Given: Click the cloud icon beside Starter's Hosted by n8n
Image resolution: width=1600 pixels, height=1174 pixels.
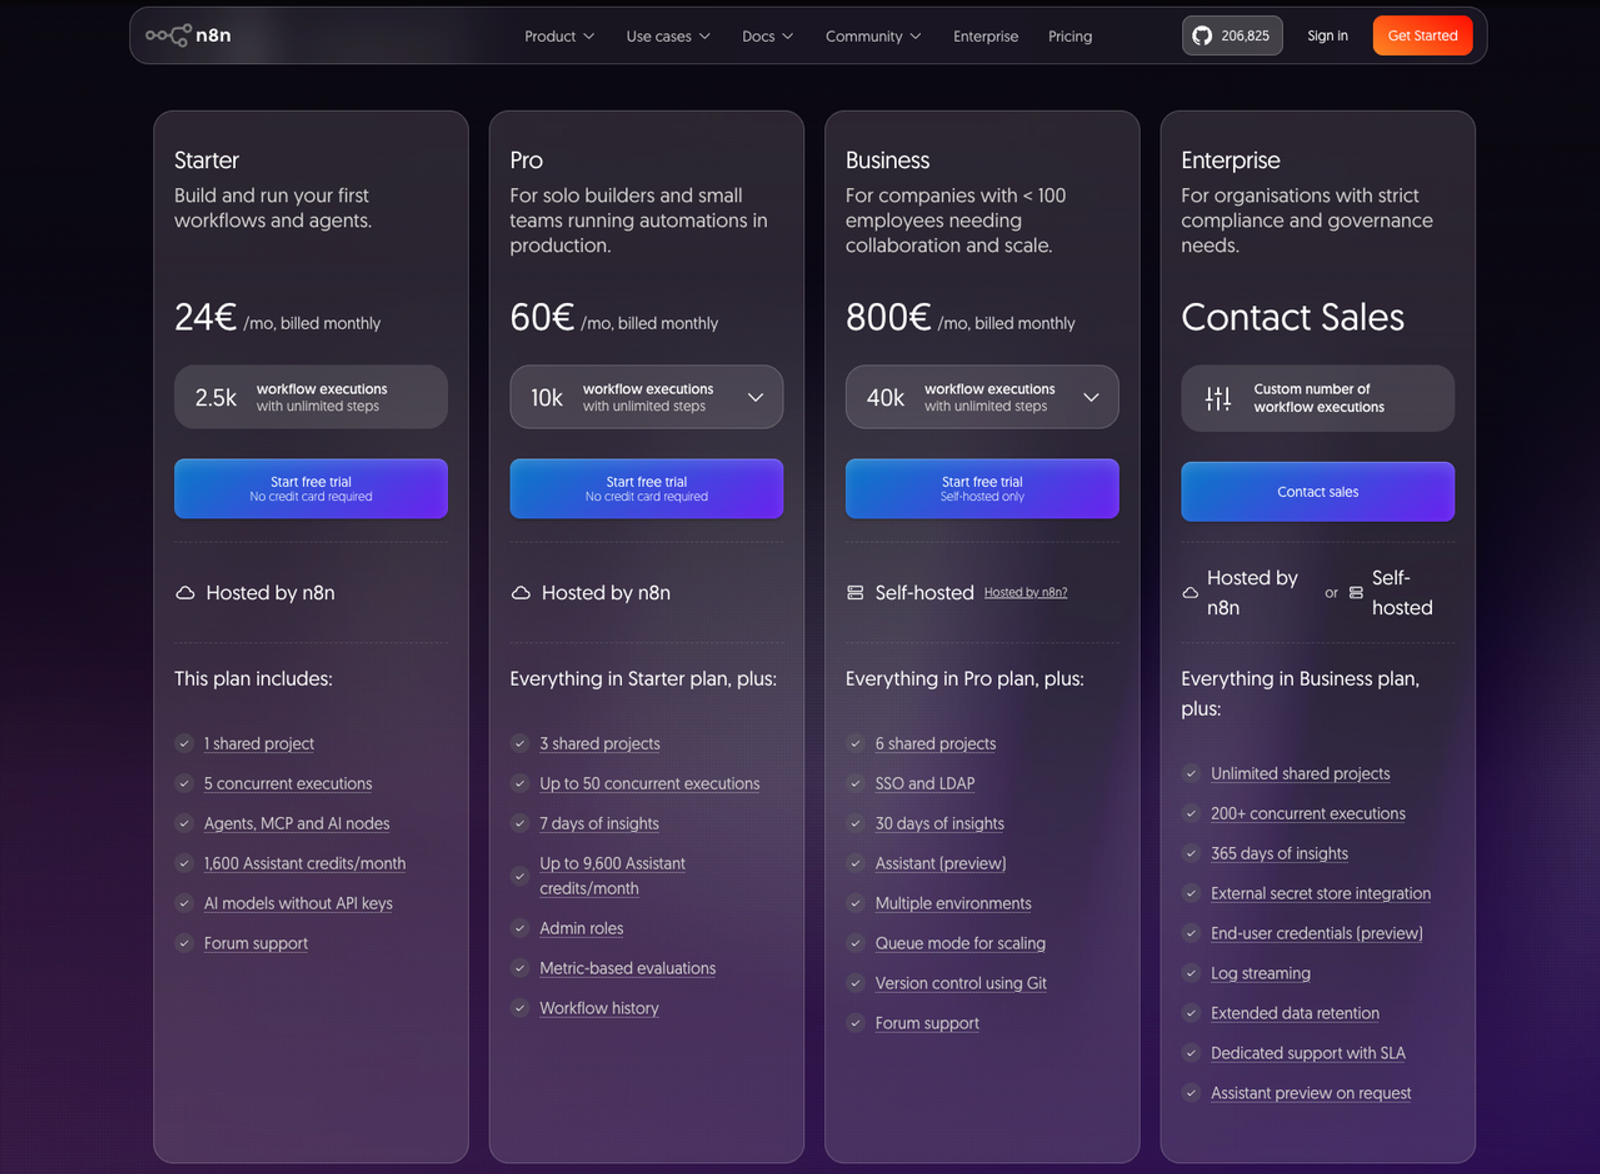Looking at the screenshot, I should point(185,593).
